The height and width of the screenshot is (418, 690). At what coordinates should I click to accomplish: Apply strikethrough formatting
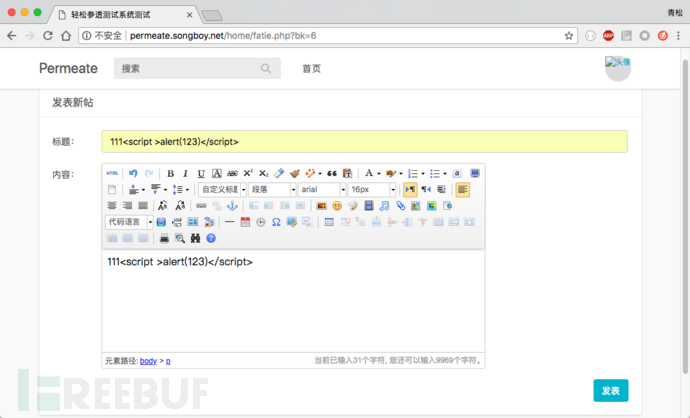(x=232, y=173)
